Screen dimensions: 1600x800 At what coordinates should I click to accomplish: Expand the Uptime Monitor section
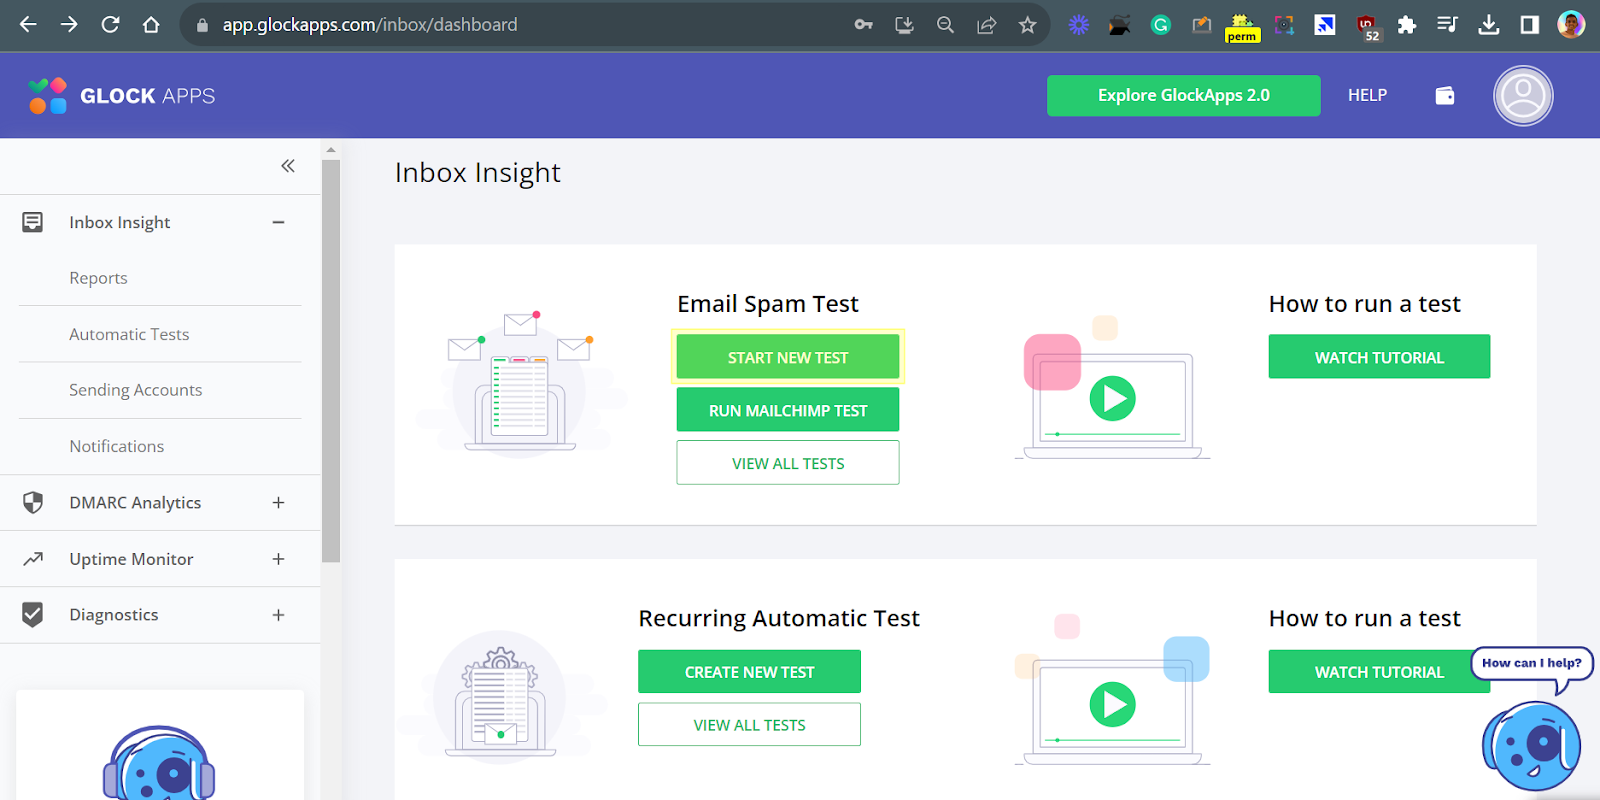tap(278, 559)
